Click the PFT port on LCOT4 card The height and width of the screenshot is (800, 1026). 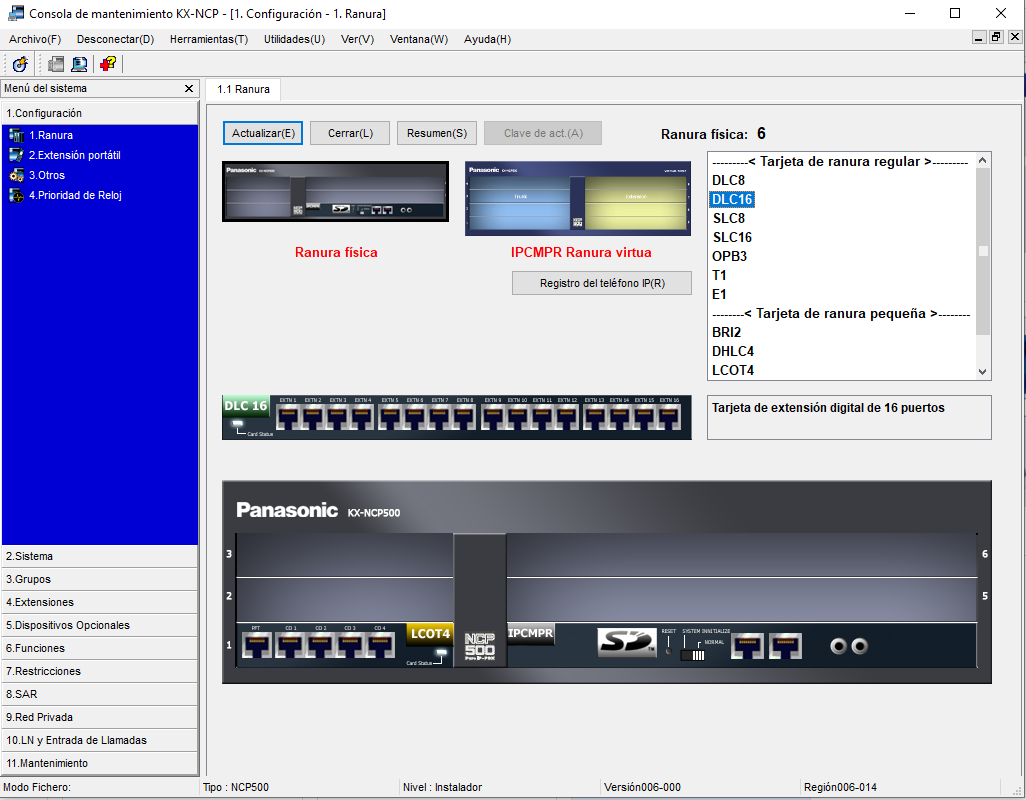pyautogui.click(x=256, y=646)
